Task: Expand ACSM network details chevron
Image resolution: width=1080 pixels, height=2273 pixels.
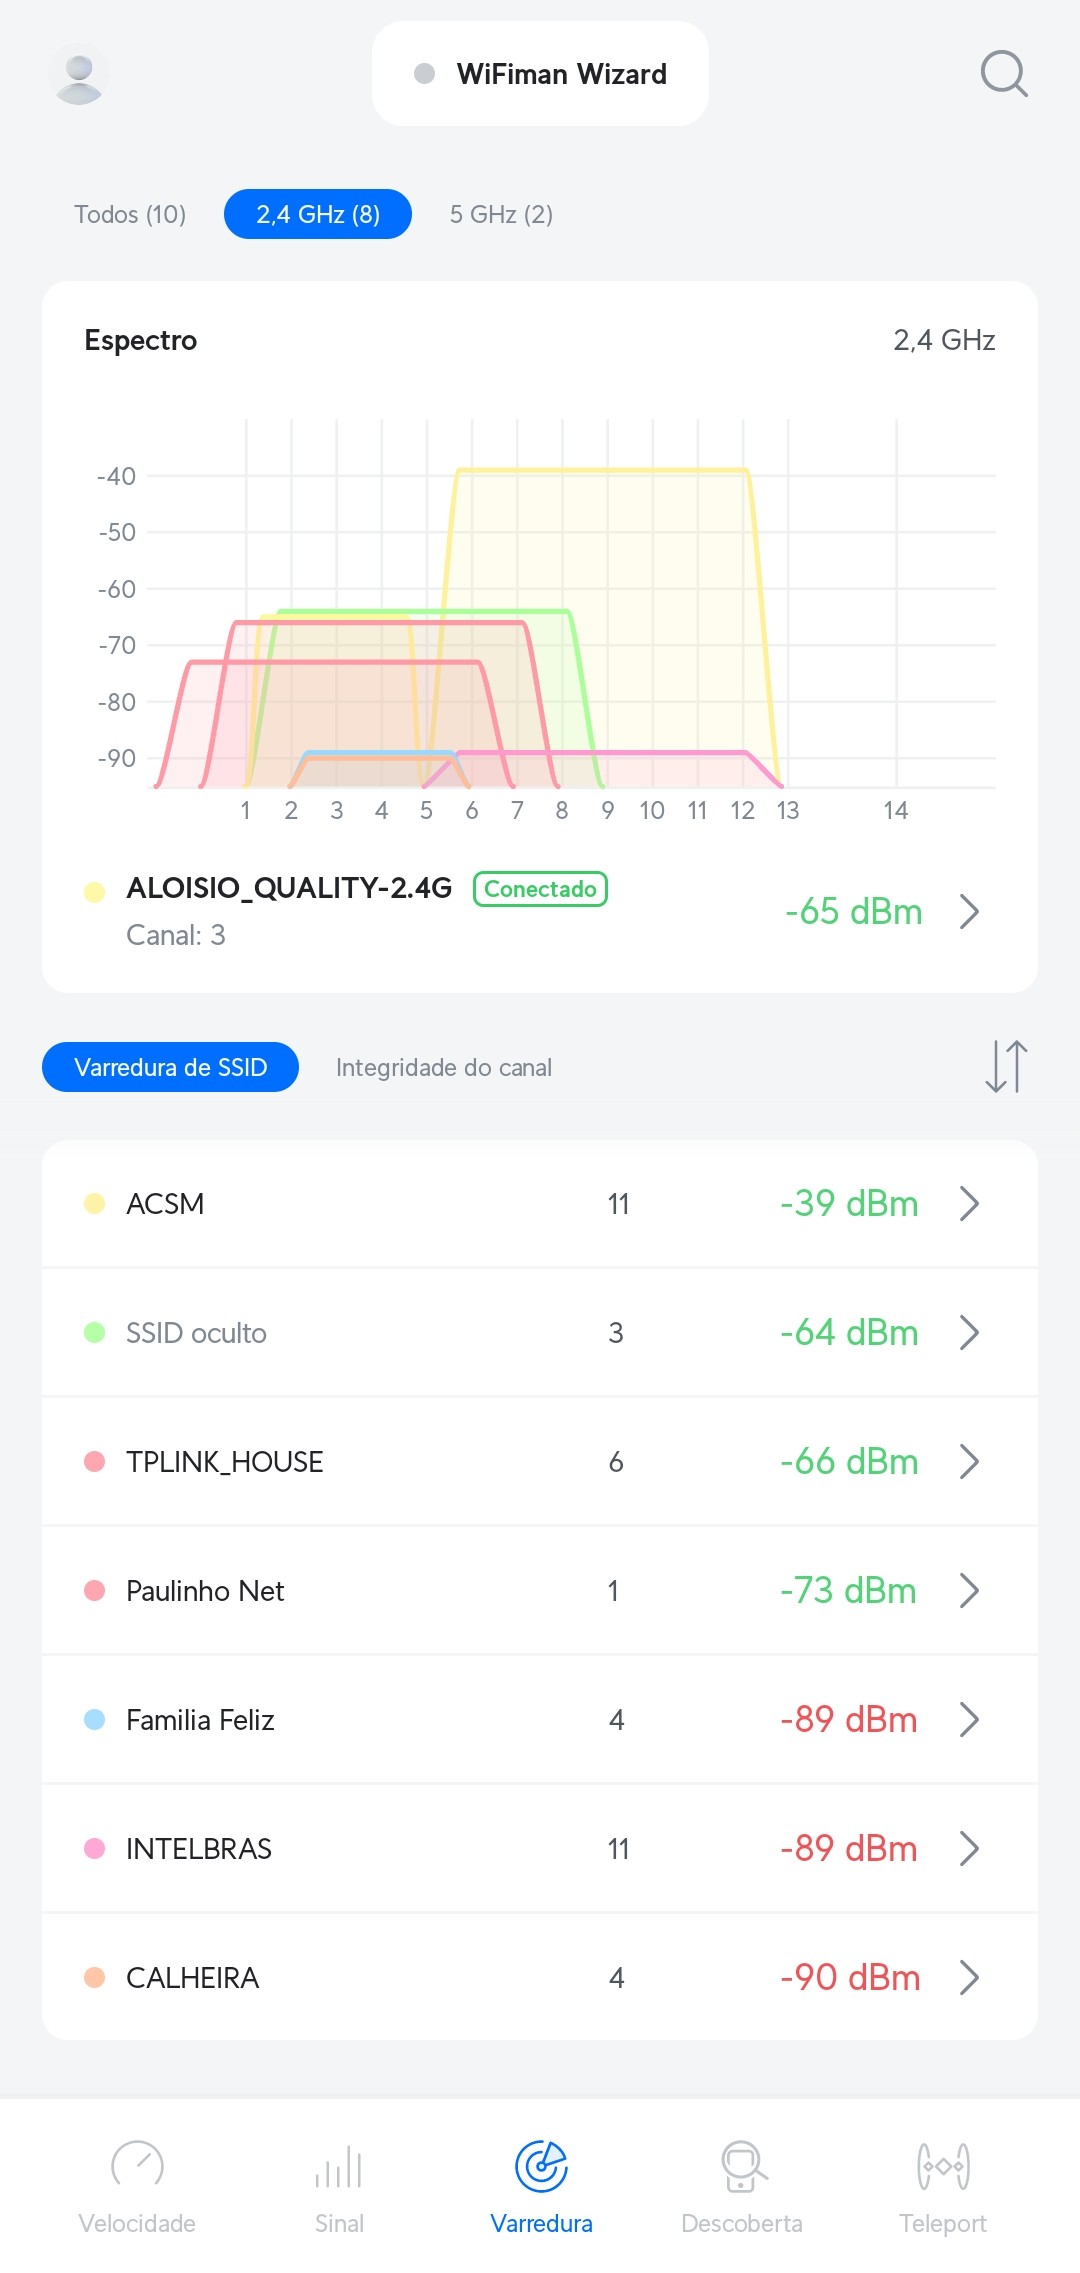Action: [x=968, y=1204]
